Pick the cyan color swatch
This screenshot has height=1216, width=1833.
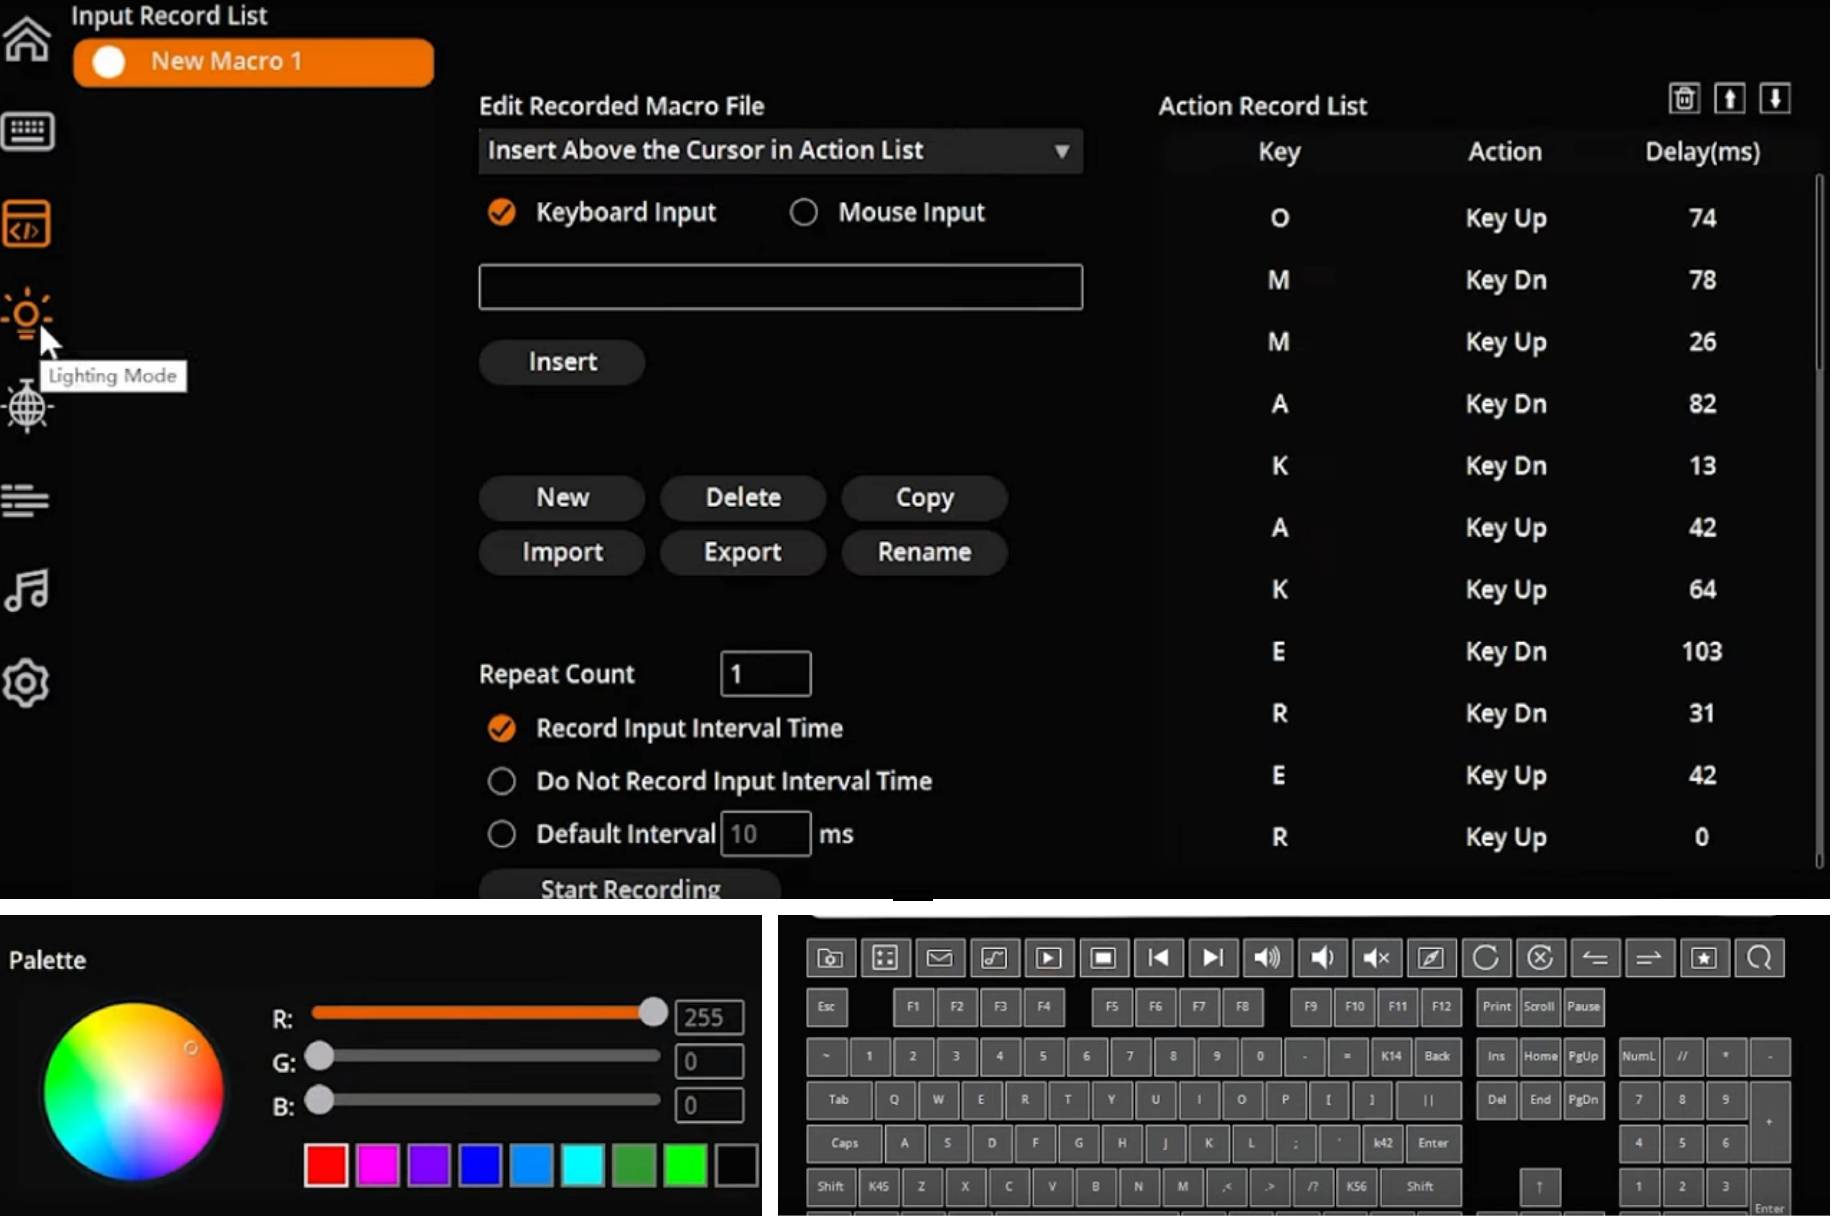tap(582, 1165)
